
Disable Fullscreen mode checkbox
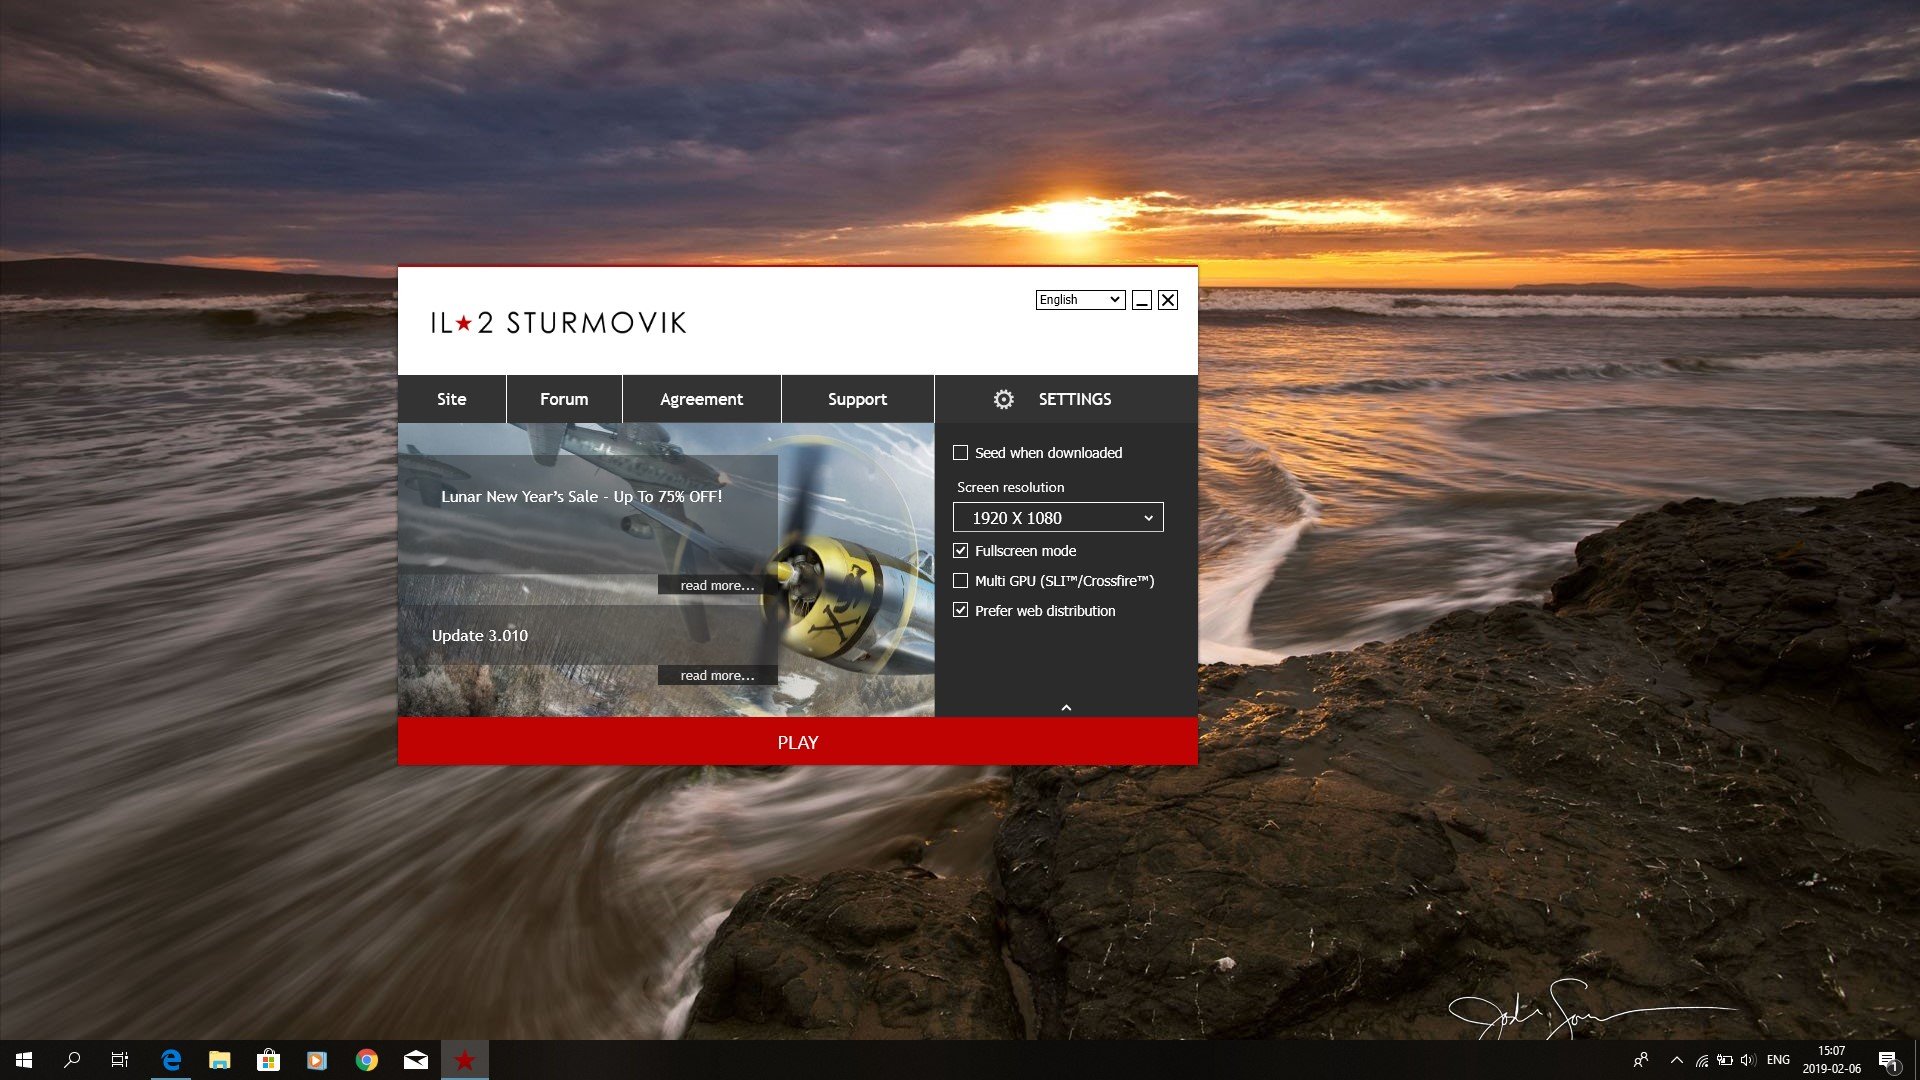point(960,551)
